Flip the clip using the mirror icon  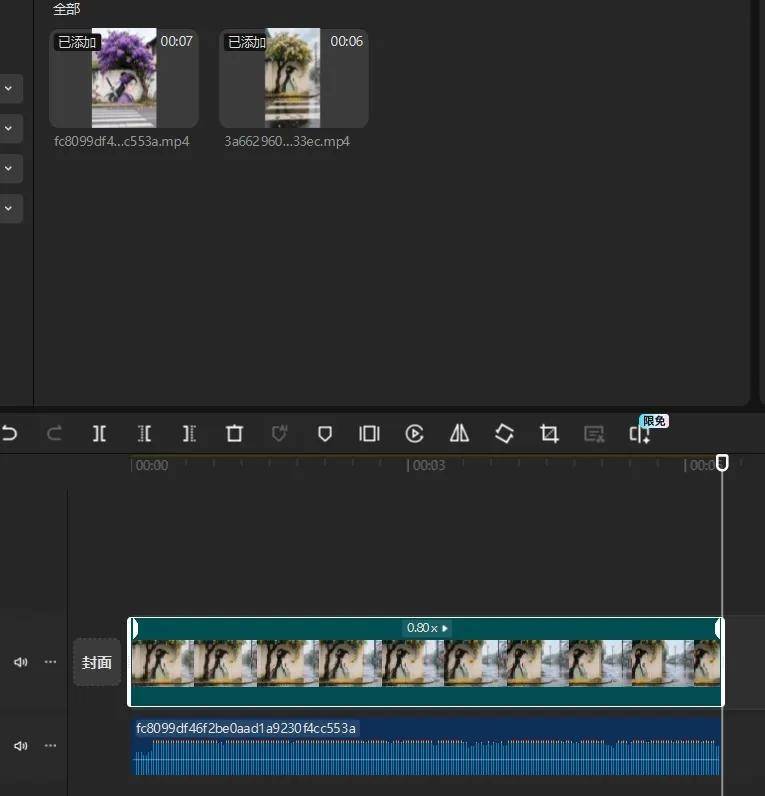(x=459, y=433)
